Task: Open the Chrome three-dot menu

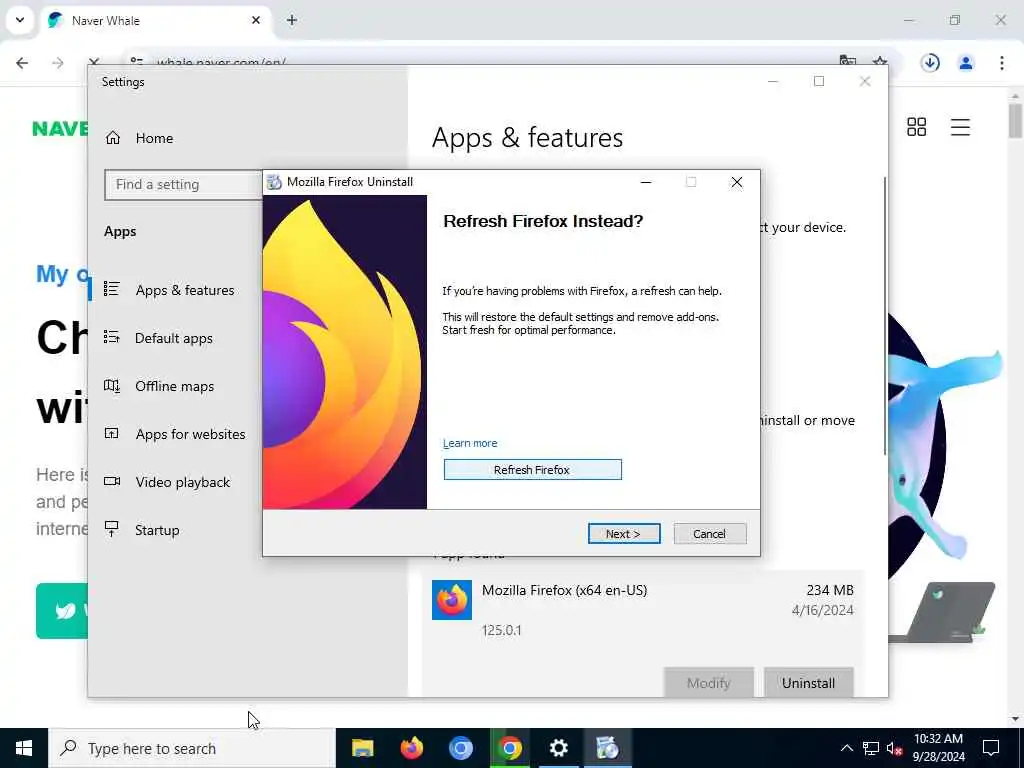Action: pyautogui.click(x=1002, y=63)
